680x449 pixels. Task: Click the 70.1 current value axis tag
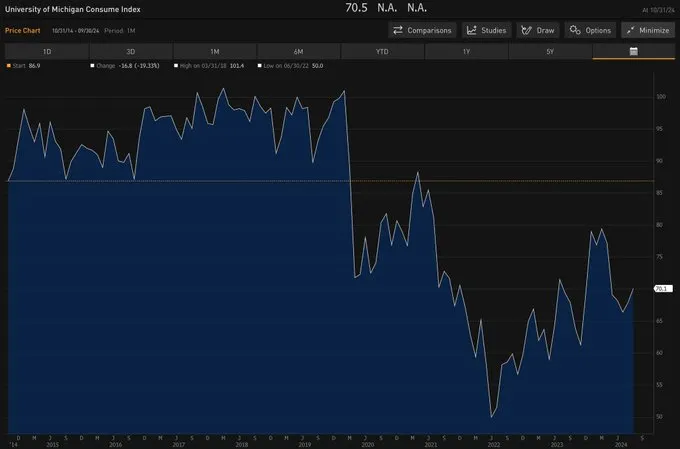[x=663, y=288]
